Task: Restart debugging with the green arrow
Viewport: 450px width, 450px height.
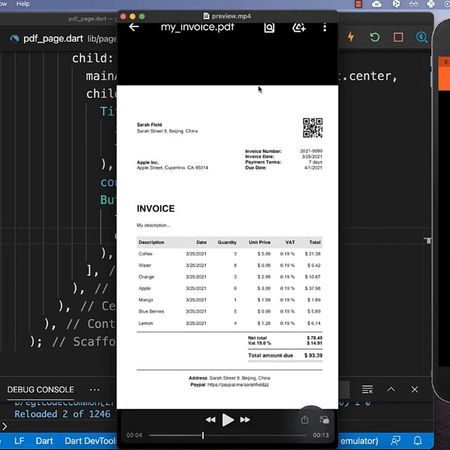Action: pos(375,37)
